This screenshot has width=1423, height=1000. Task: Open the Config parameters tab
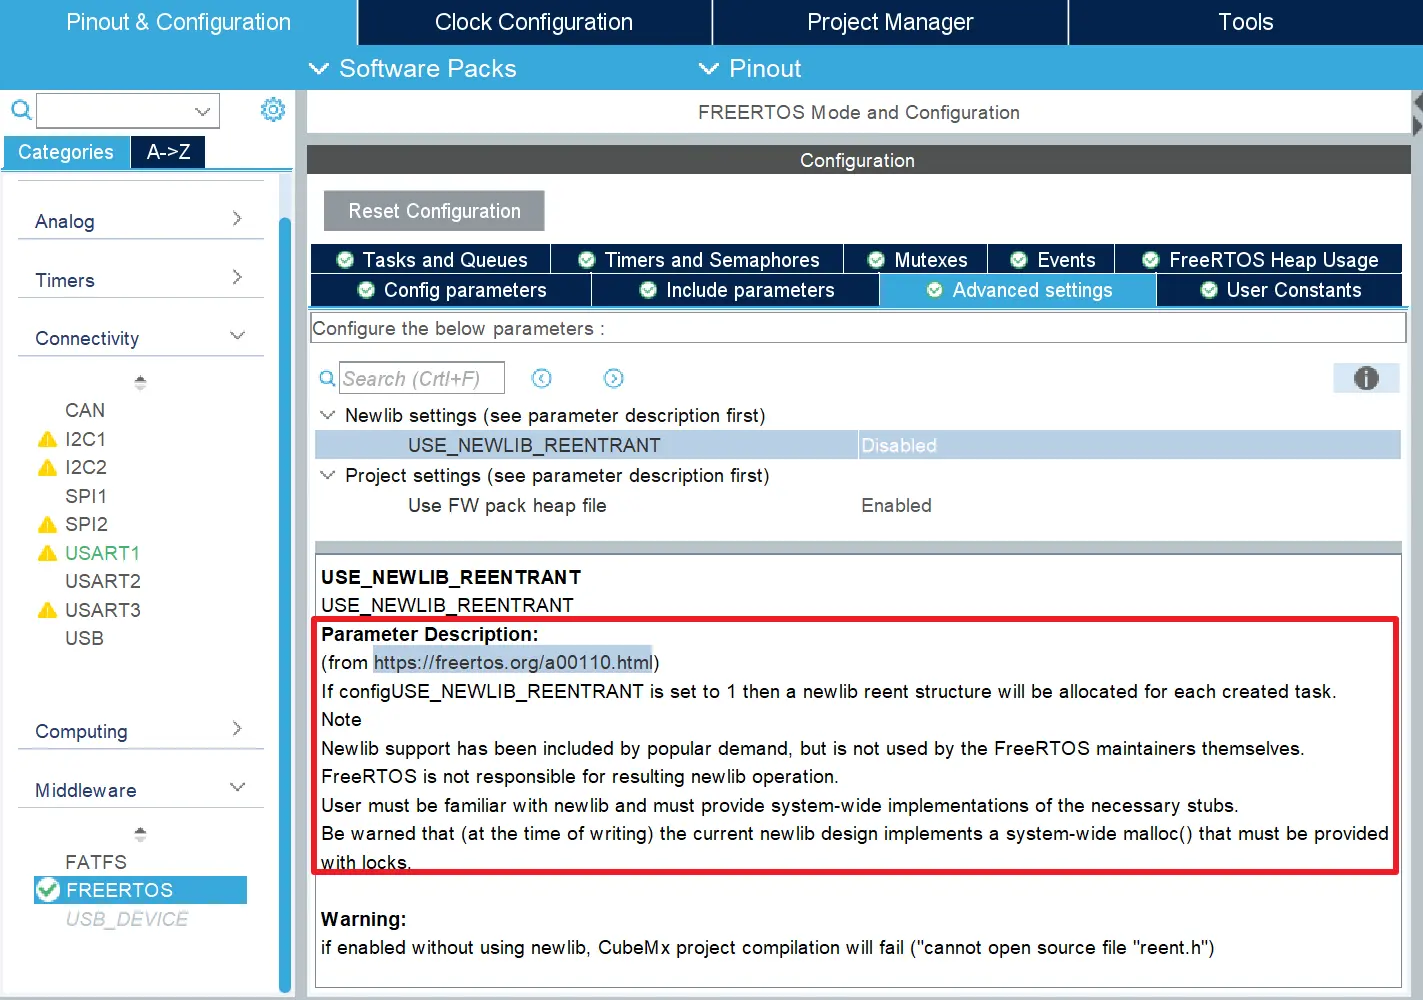click(x=451, y=290)
